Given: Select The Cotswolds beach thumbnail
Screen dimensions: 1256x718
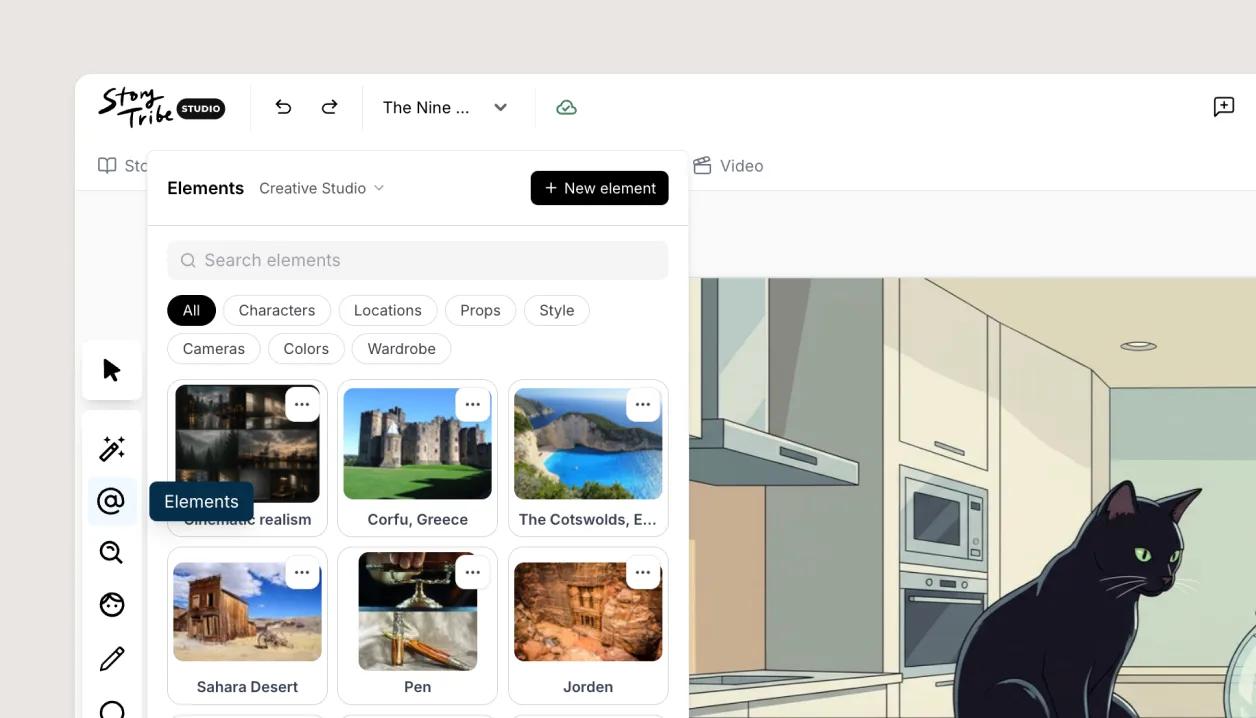Looking at the screenshot, I should tap(588, 444).
